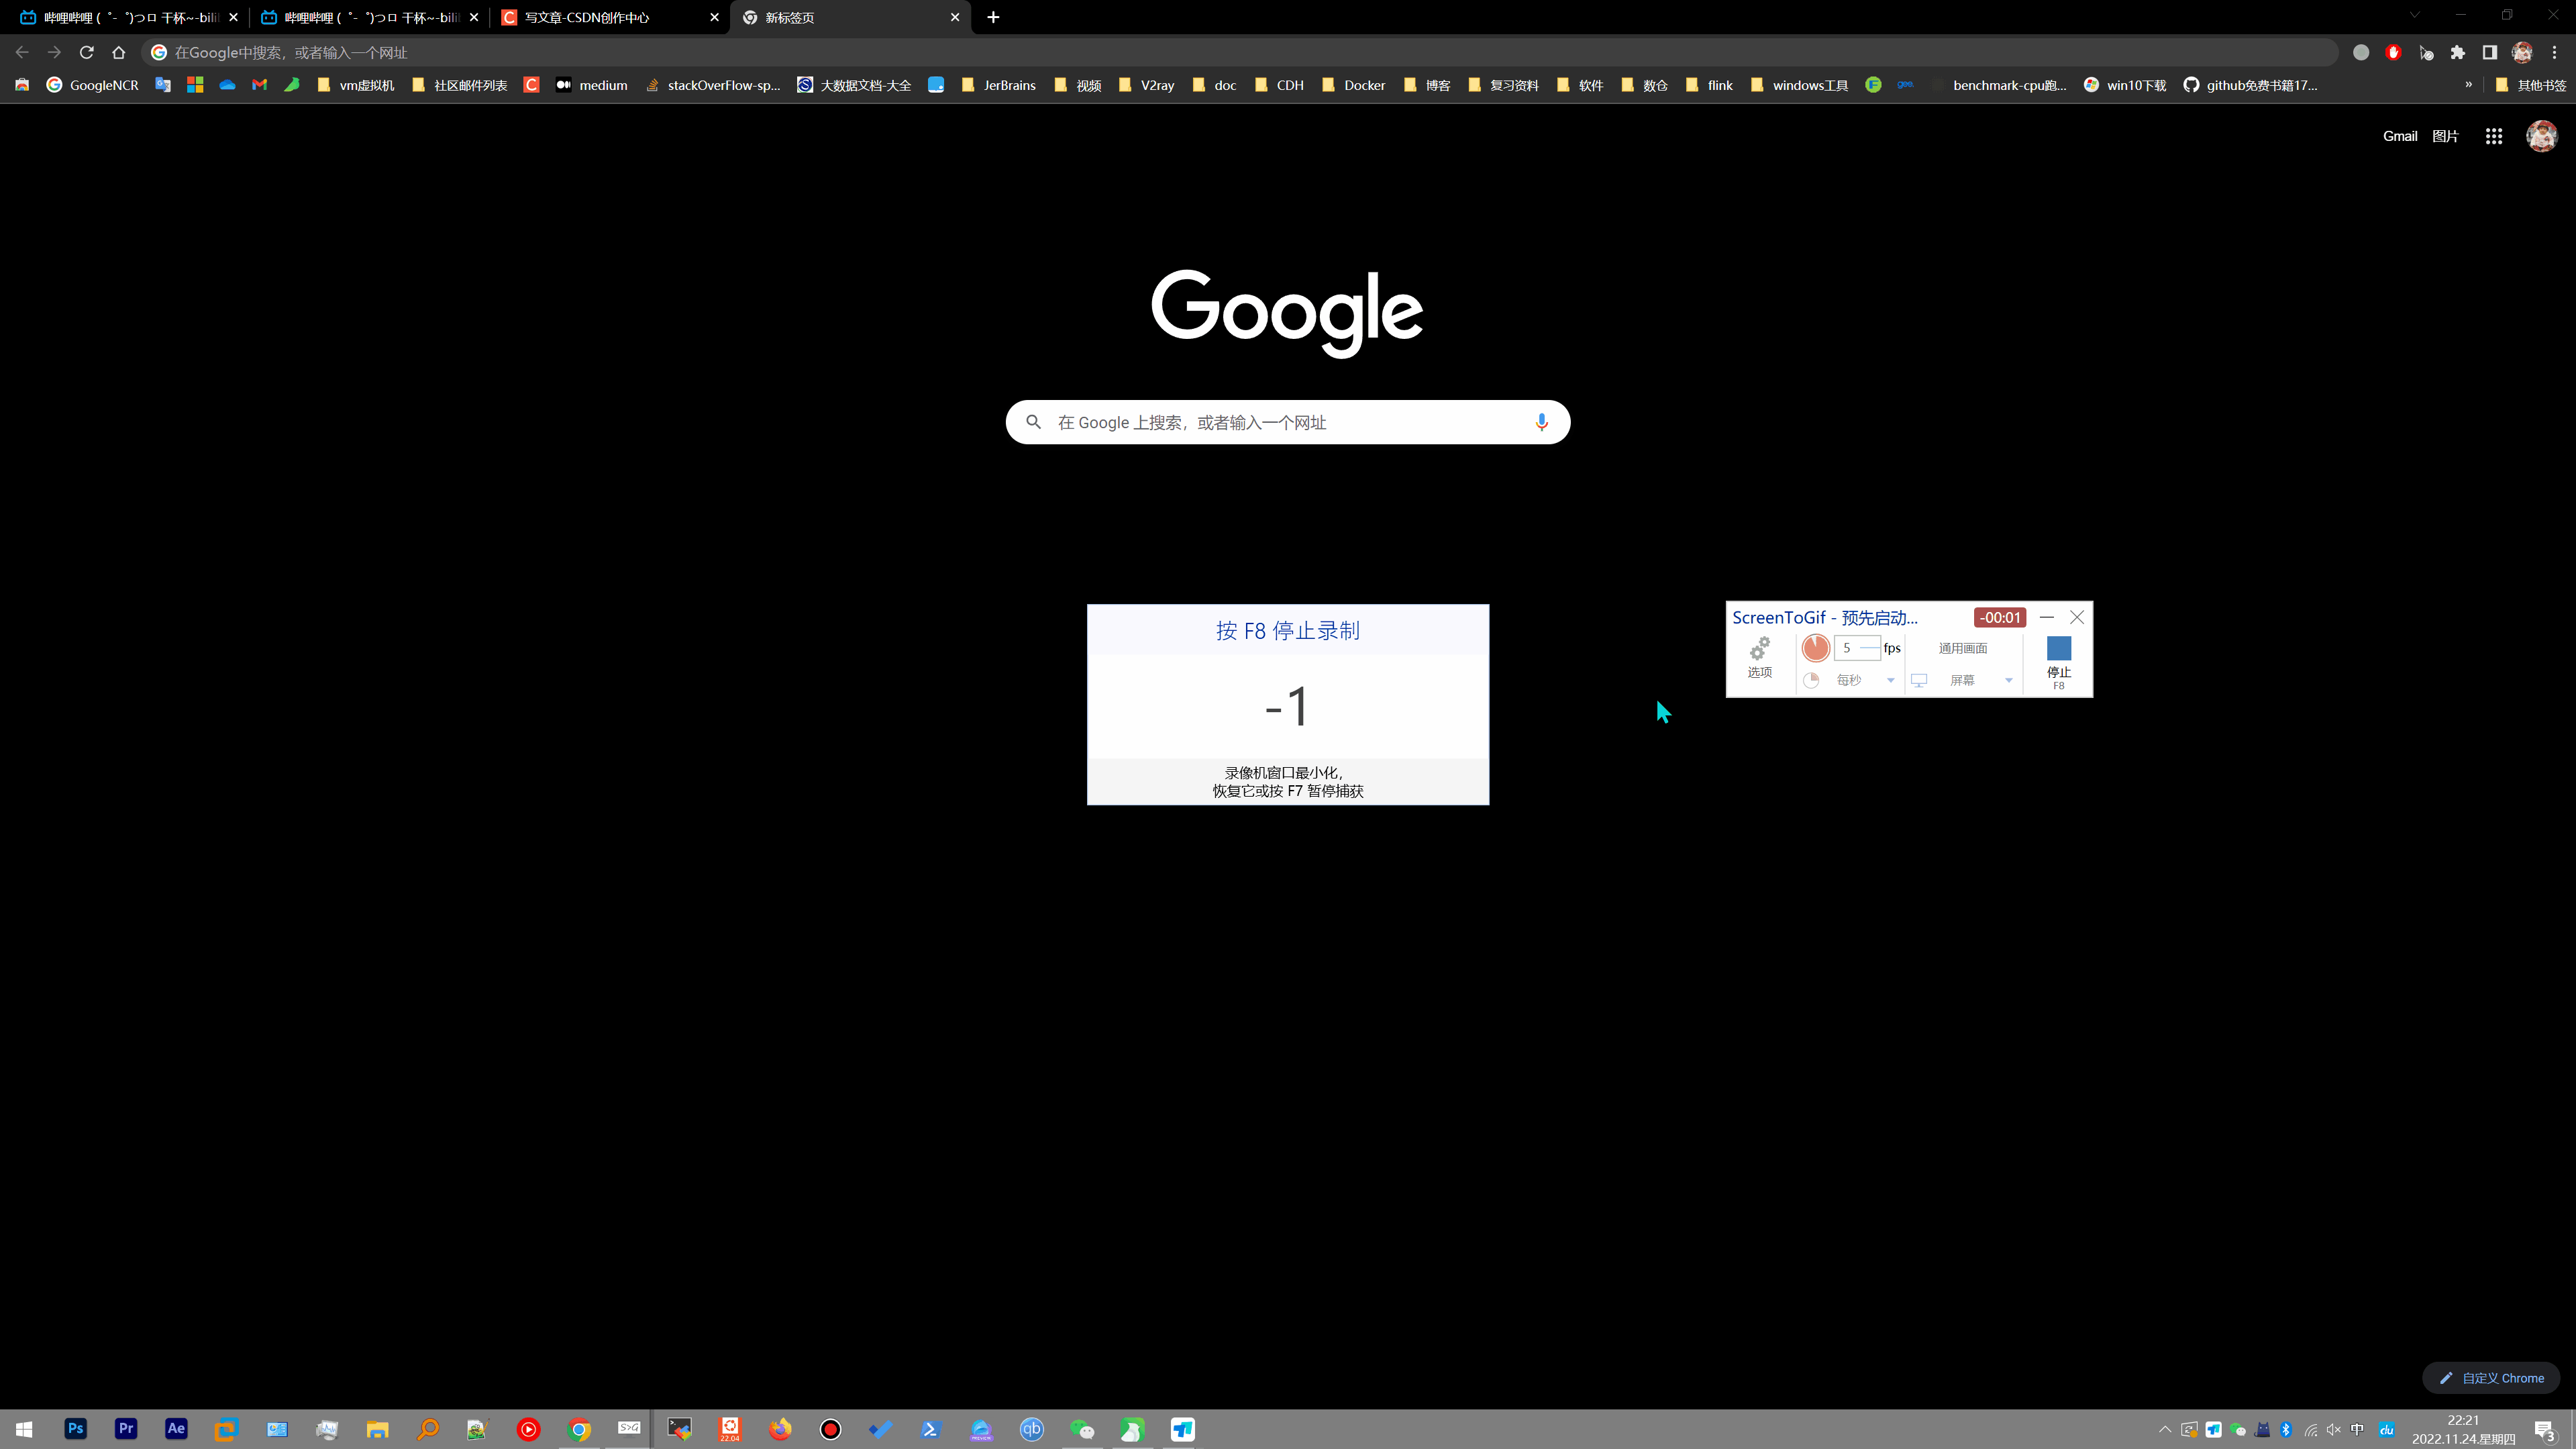Open a new browser tab
Image resolution: width=2576 pixels, height=1449 pixels.
pyautogui.click(x=993, y=17)
